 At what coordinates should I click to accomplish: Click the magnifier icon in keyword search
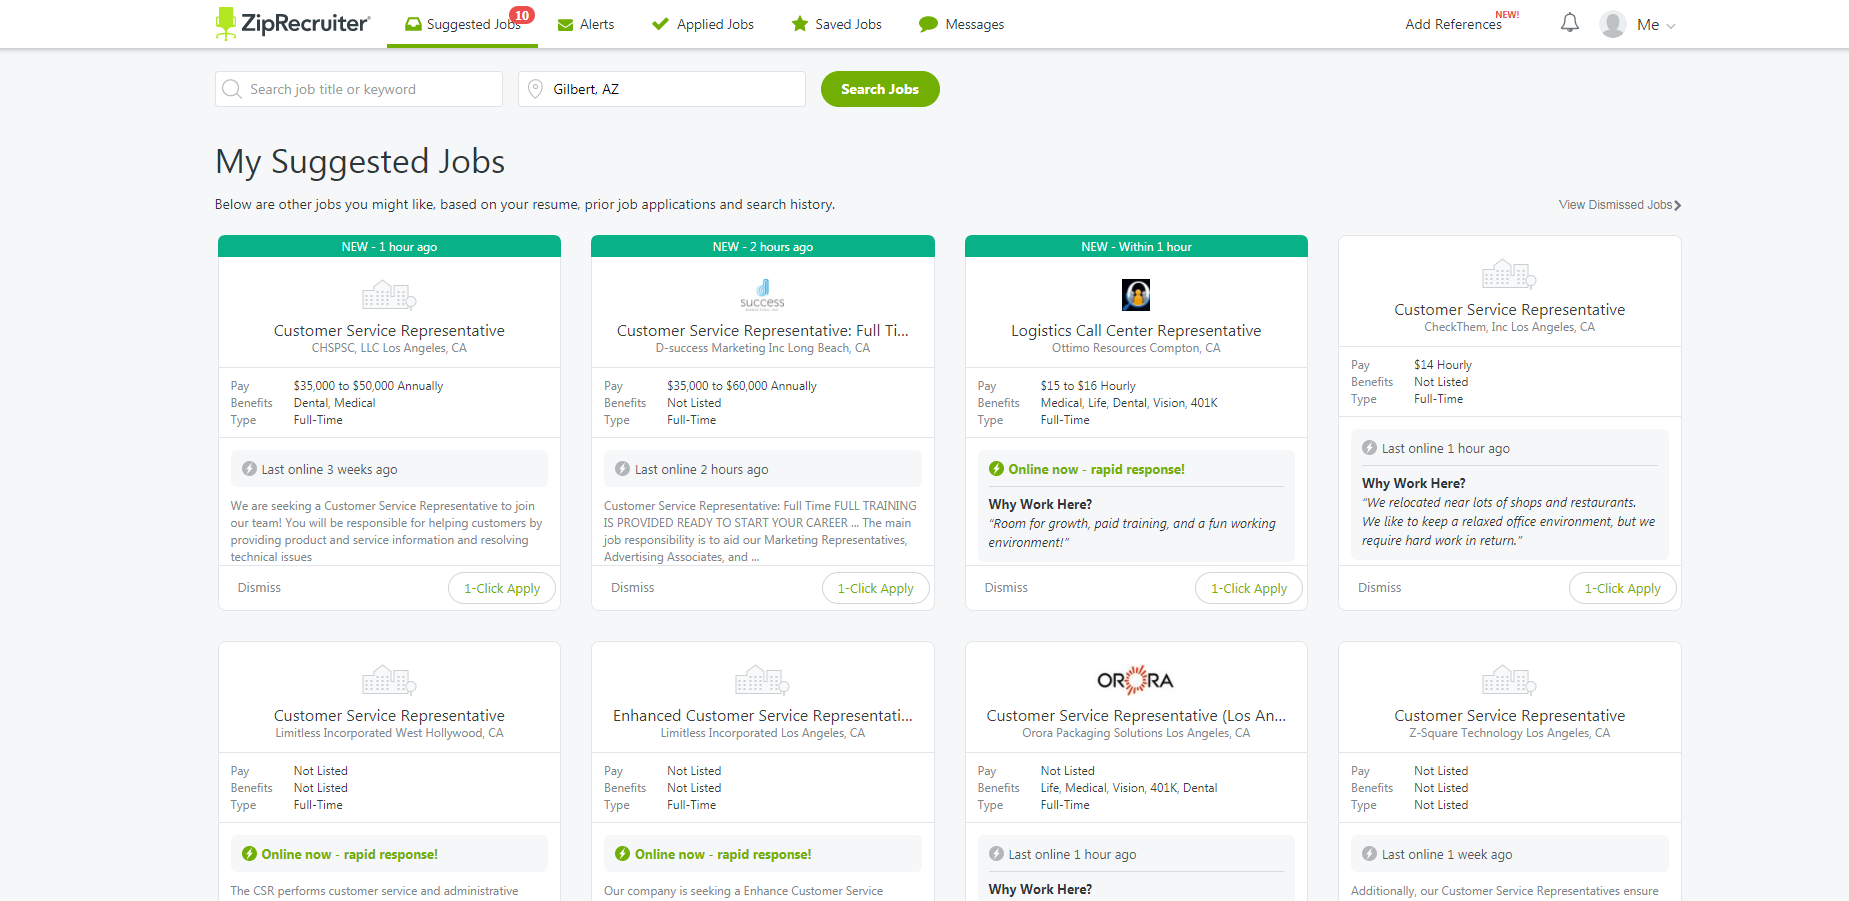click(232, 89)
